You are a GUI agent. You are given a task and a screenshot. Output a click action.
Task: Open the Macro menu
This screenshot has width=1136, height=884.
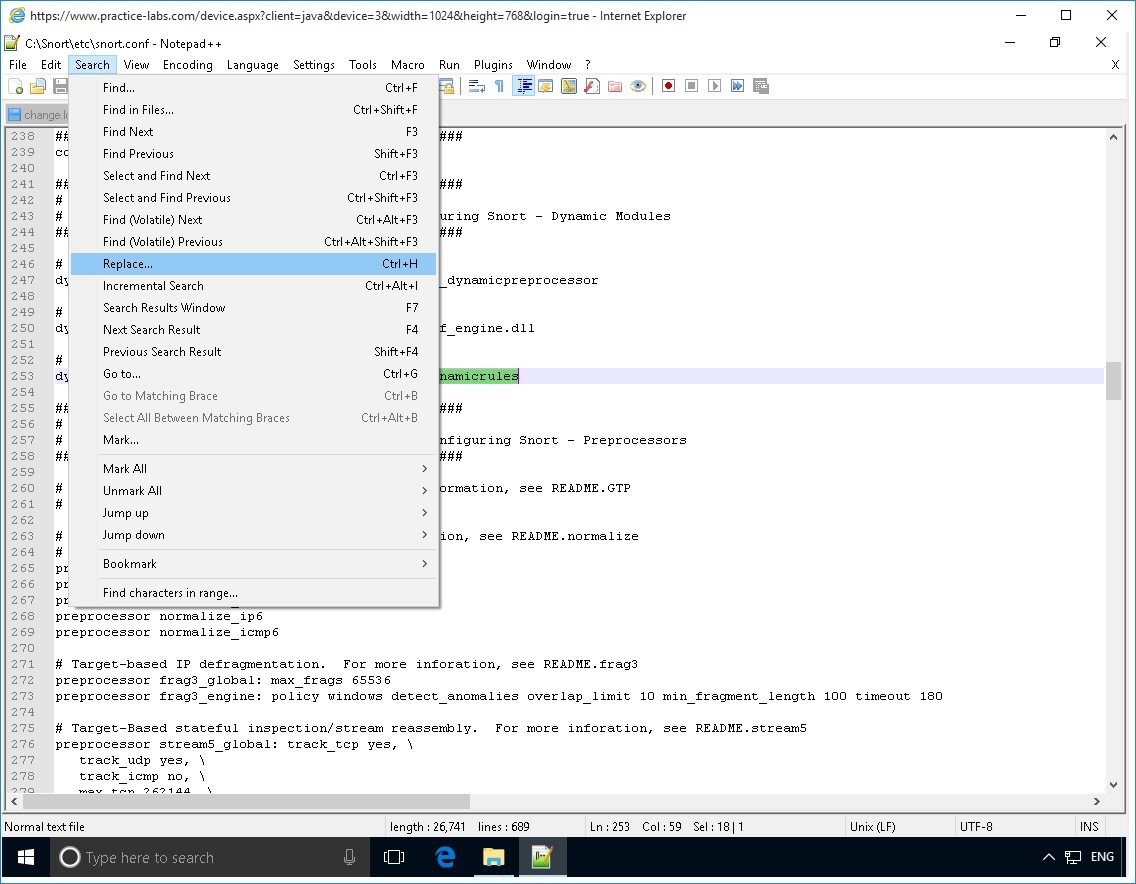(x=407, y=64)
